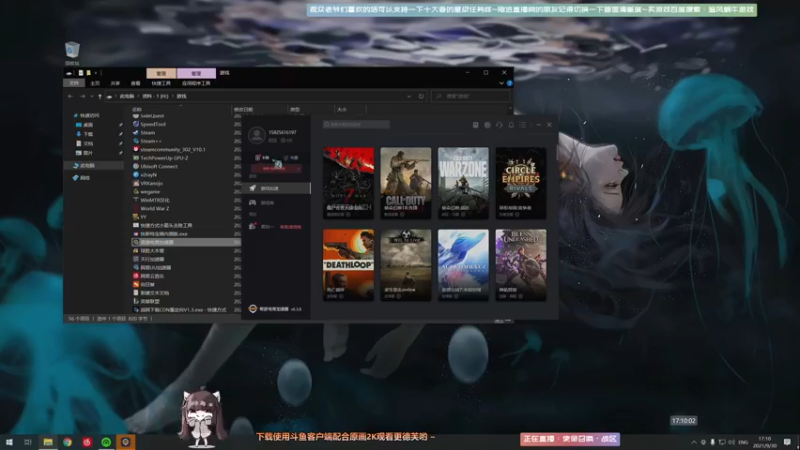Click Explorer's Back navigation arrow
The image size is (800, 450).
[x=70, y=96]
